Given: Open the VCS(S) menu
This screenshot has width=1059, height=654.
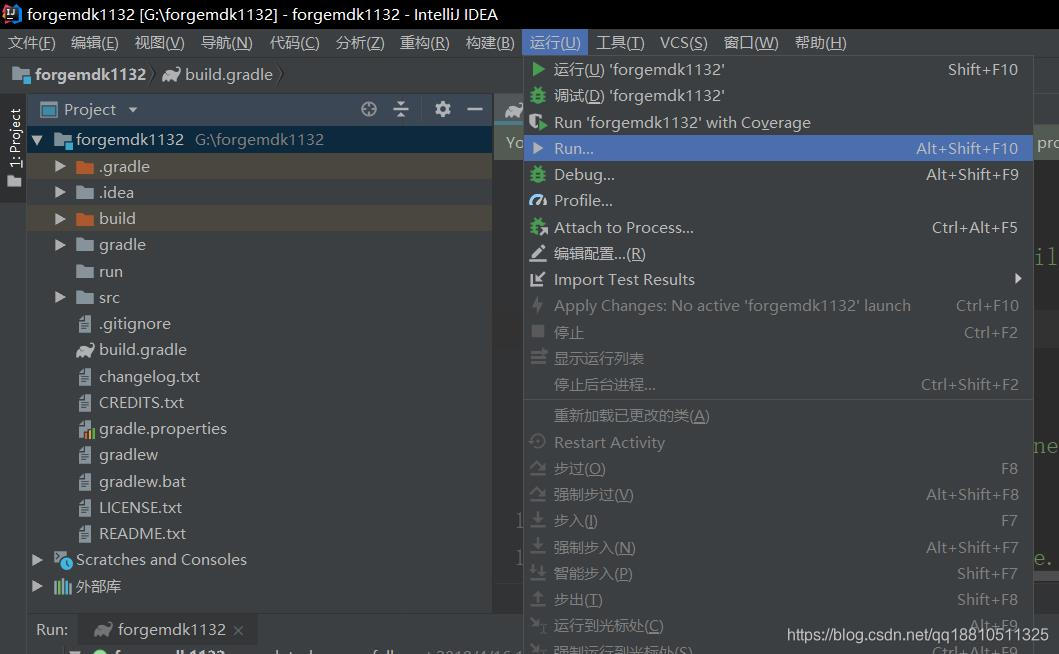Looking at the screenshot, I should click(683, 43).
